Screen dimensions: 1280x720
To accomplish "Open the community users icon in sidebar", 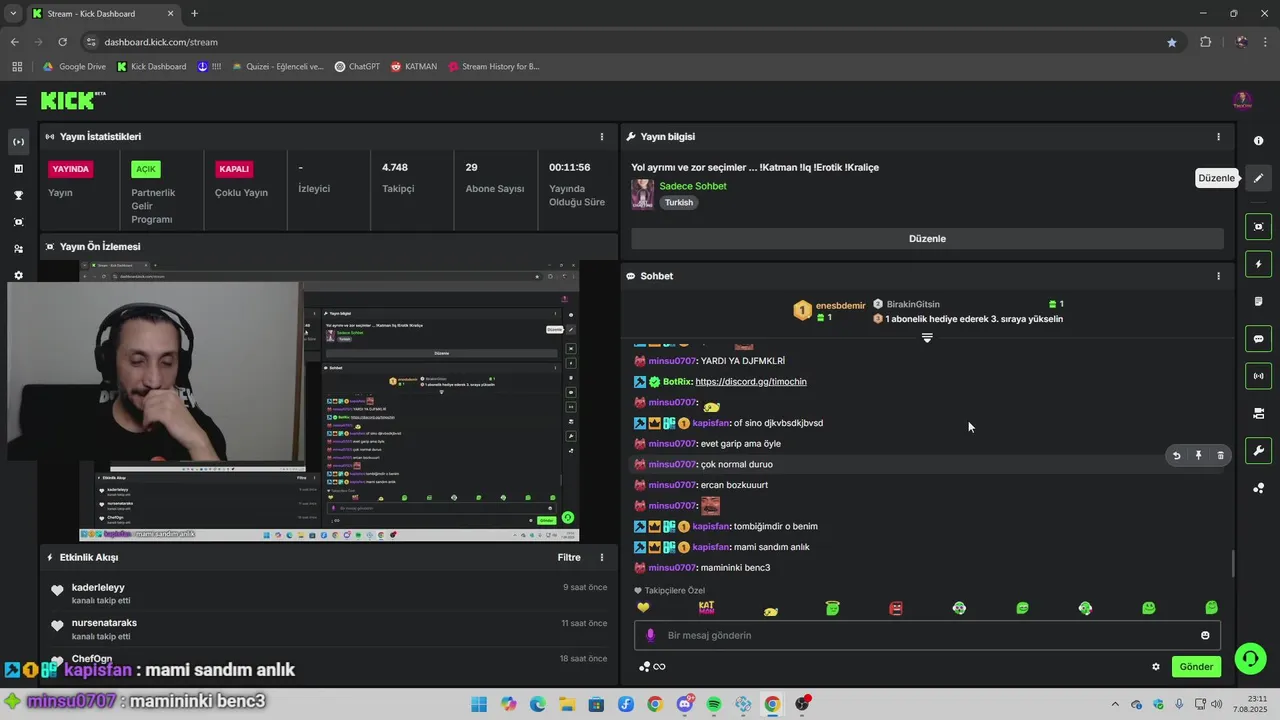I will pyautogui.click(x=18, y=249).
